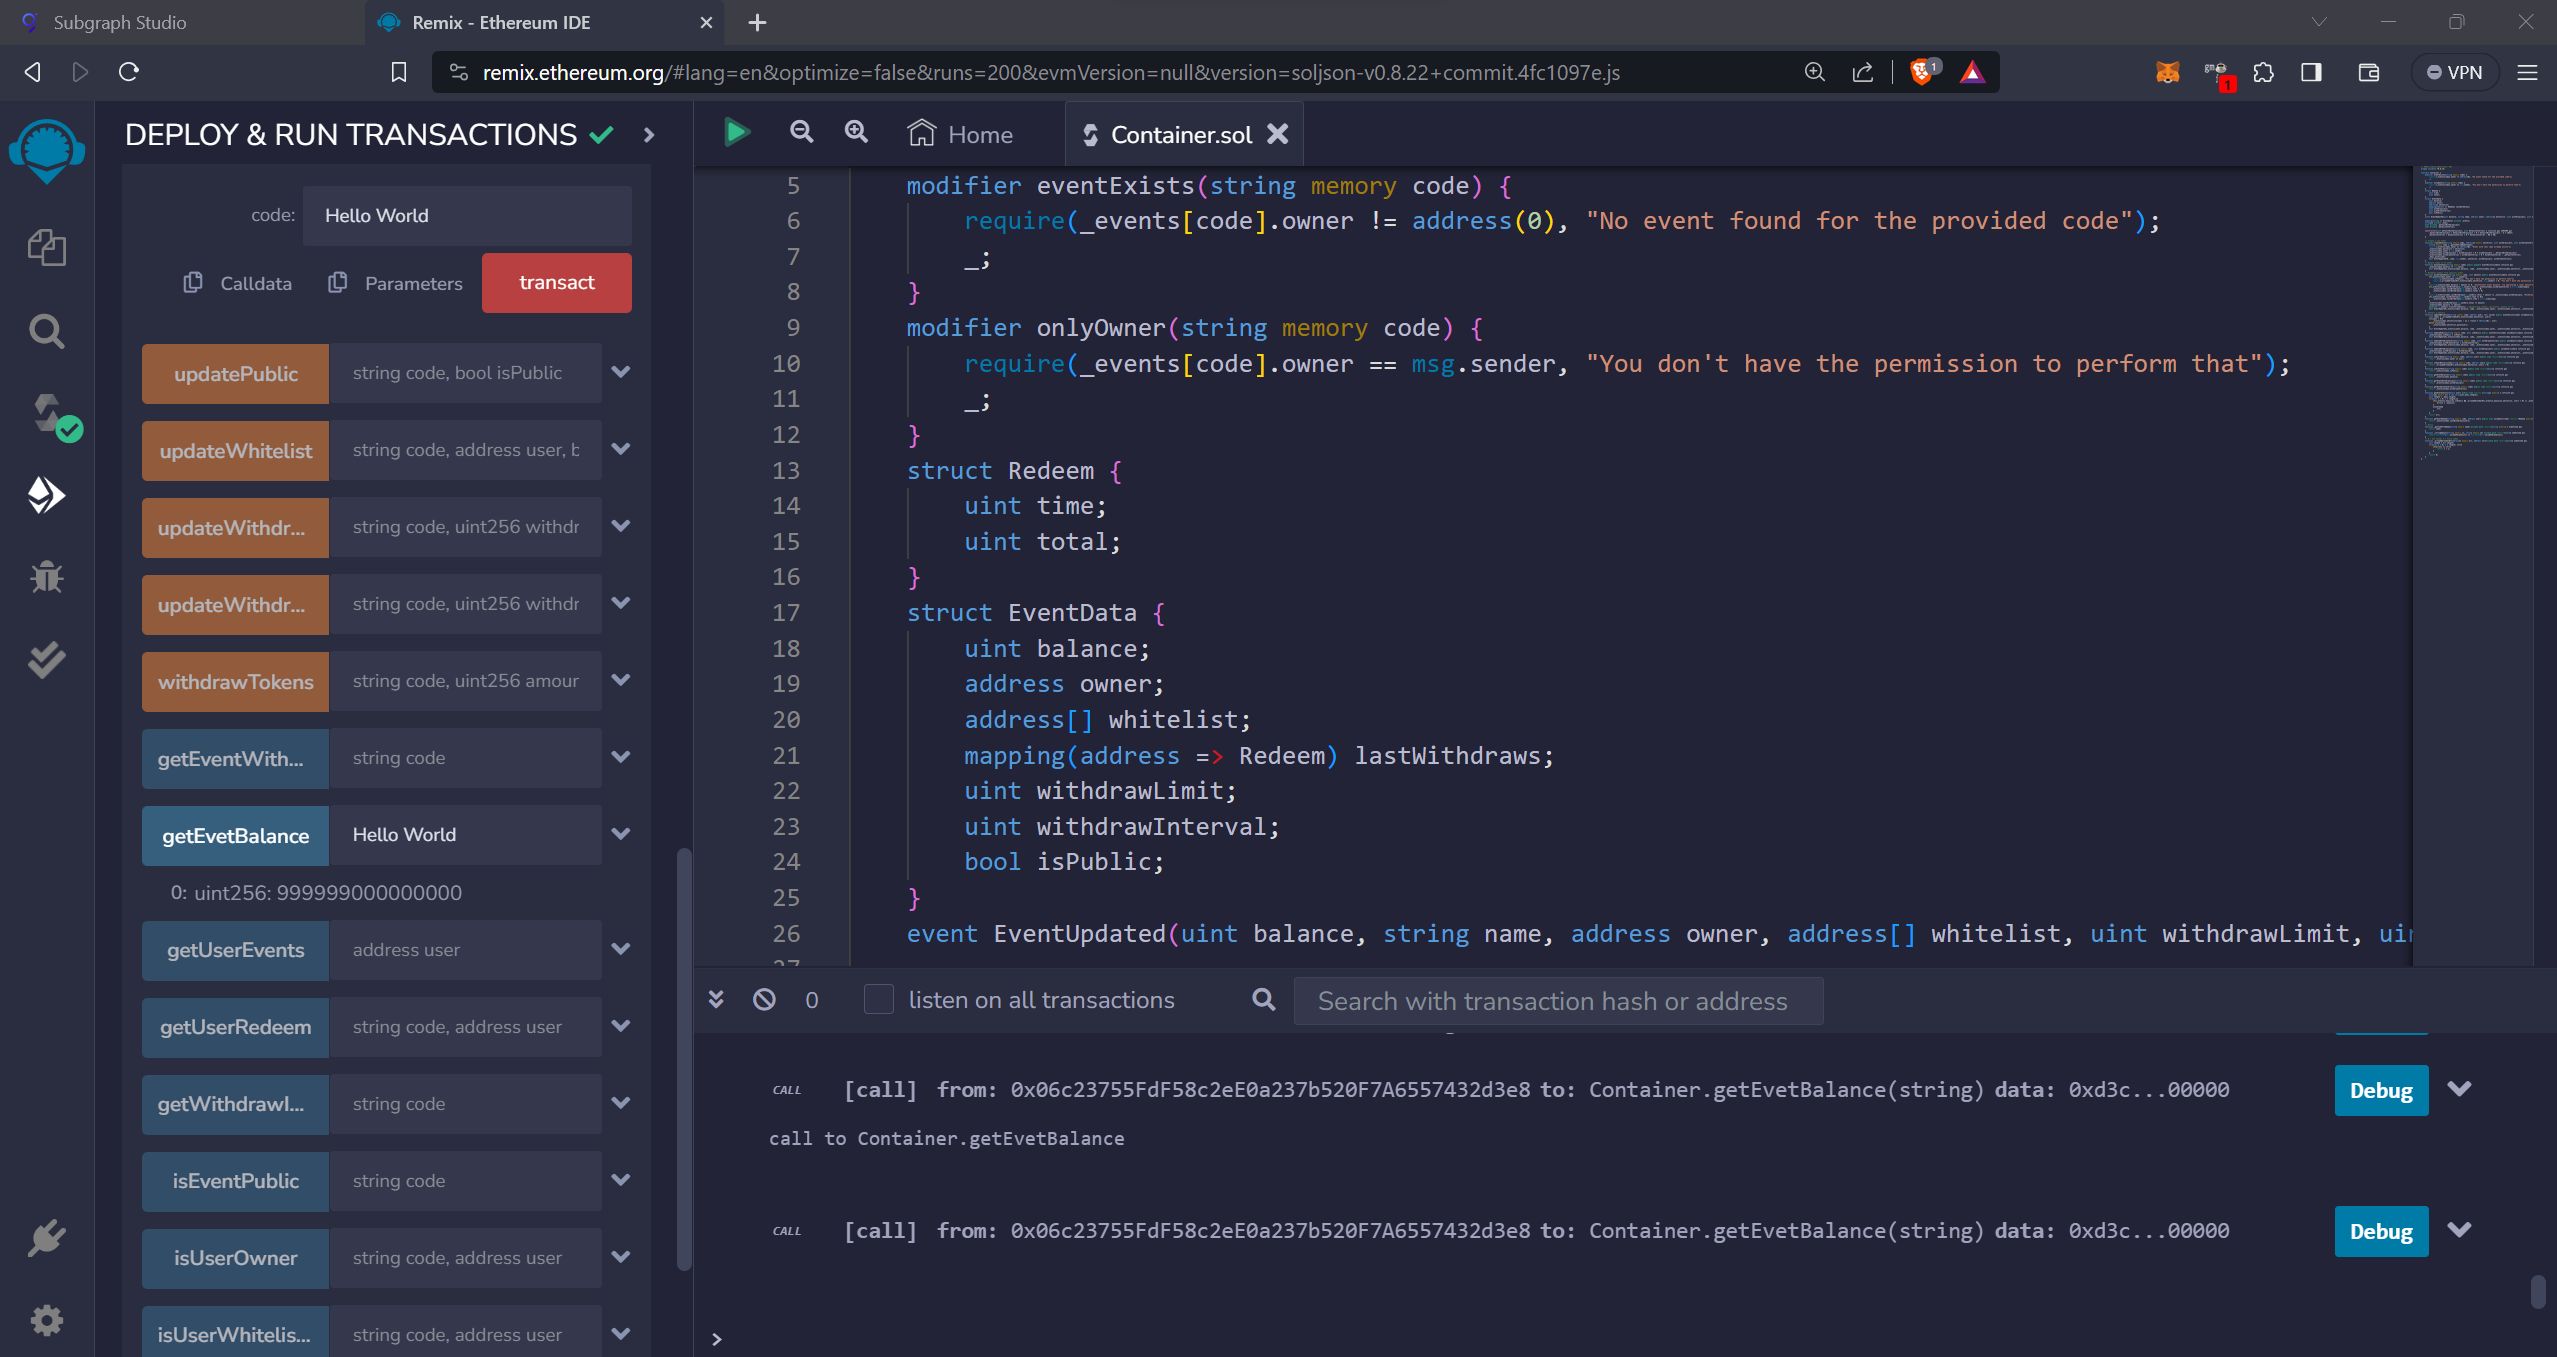The image size is (2557, 1357).
Task: Expand second getEvetBalance call log details
Action: pos(2459,1230)
